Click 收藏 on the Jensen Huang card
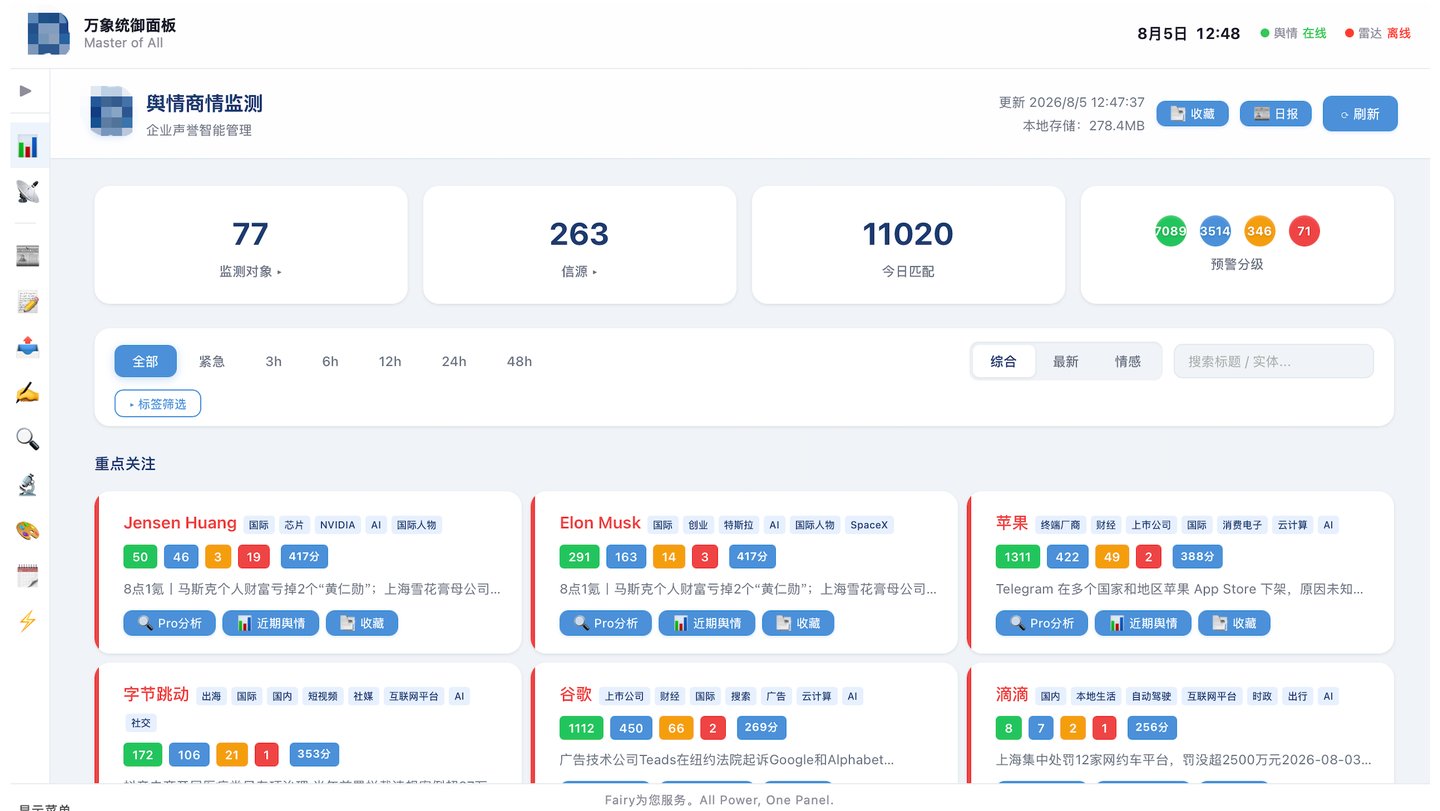Viewport: 1440px width, 811px height. pyautogui.click(x=362, y=623)
